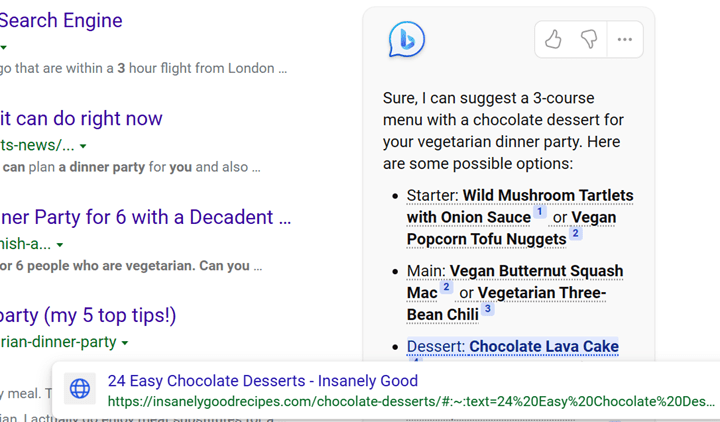Click the Bing chat logo icon
The height and width of the screenshot is (422, 720).
(x=406, y=40)
